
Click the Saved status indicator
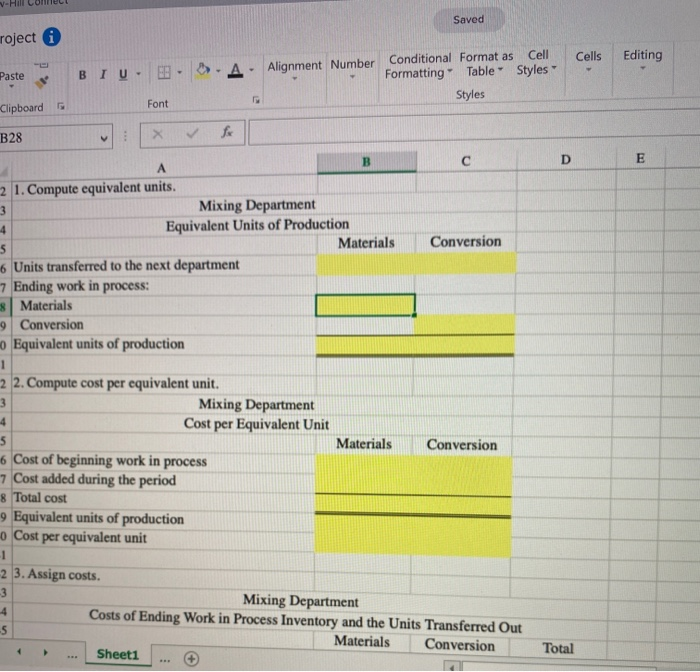tap(469, 20)
